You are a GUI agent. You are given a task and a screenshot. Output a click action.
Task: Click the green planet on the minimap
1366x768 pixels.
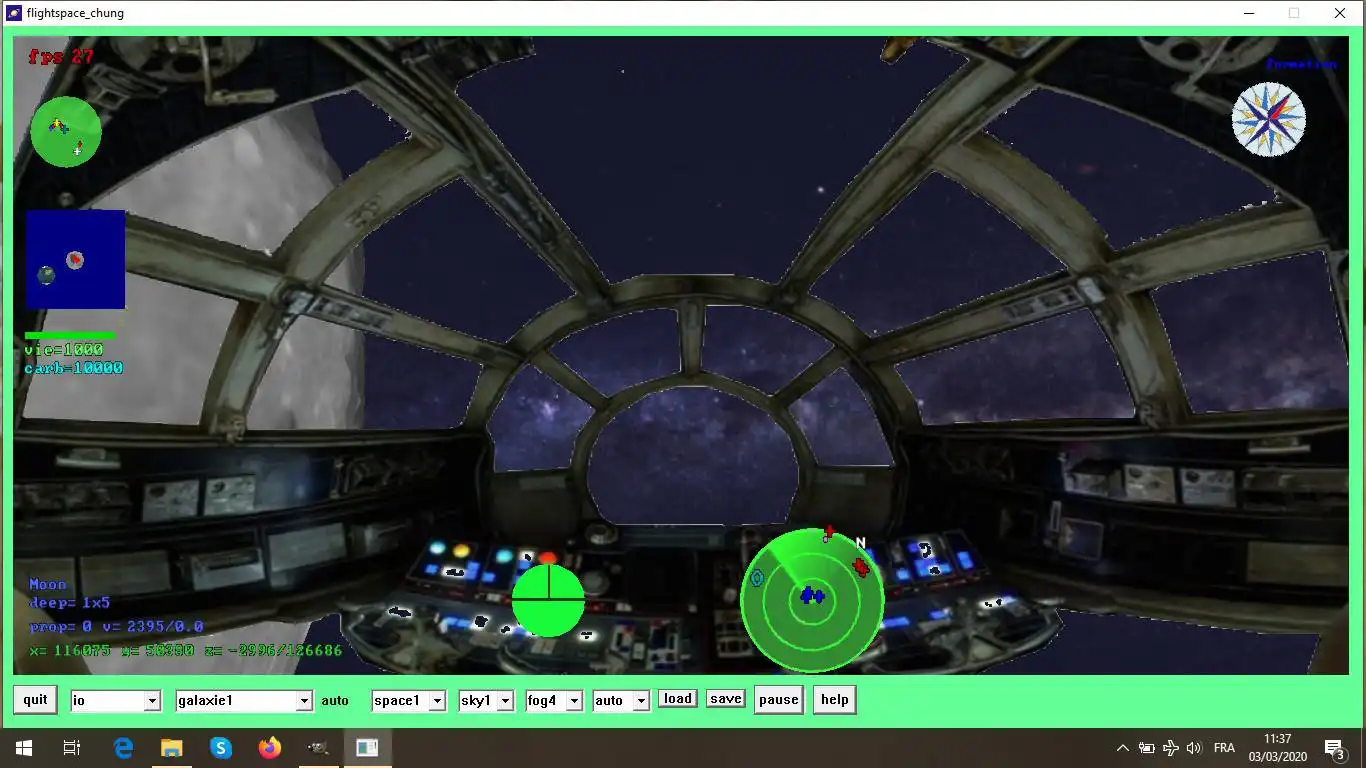point(46,274)
